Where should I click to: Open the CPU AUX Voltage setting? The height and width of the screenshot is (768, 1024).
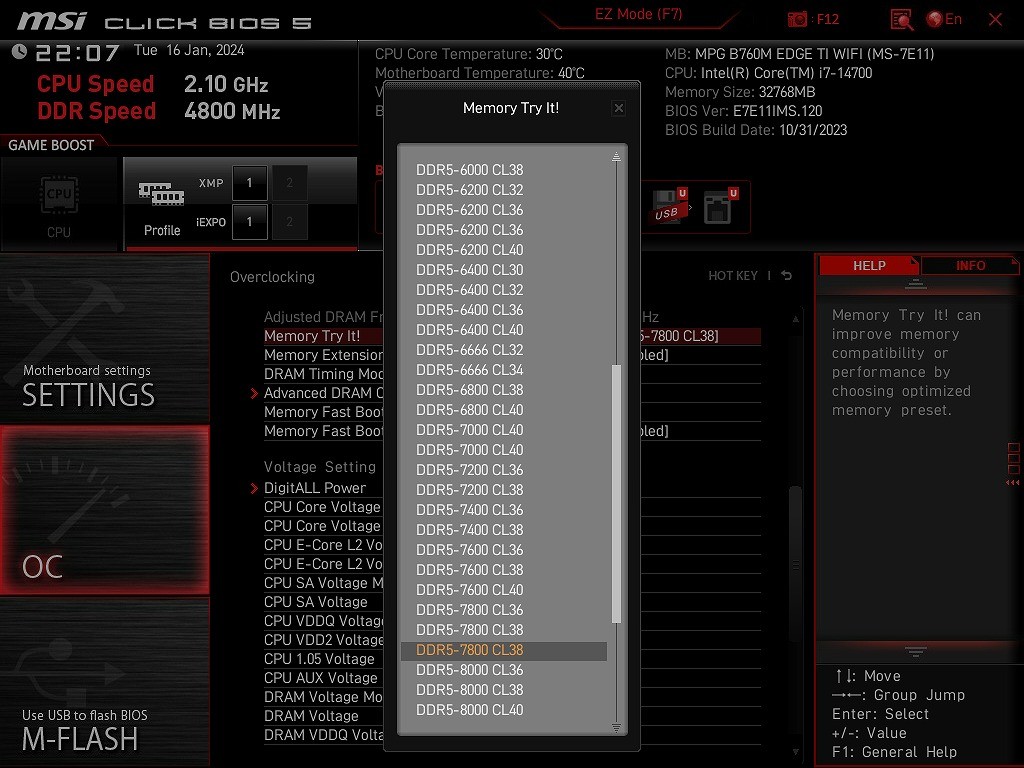click(x=512, y=678)
